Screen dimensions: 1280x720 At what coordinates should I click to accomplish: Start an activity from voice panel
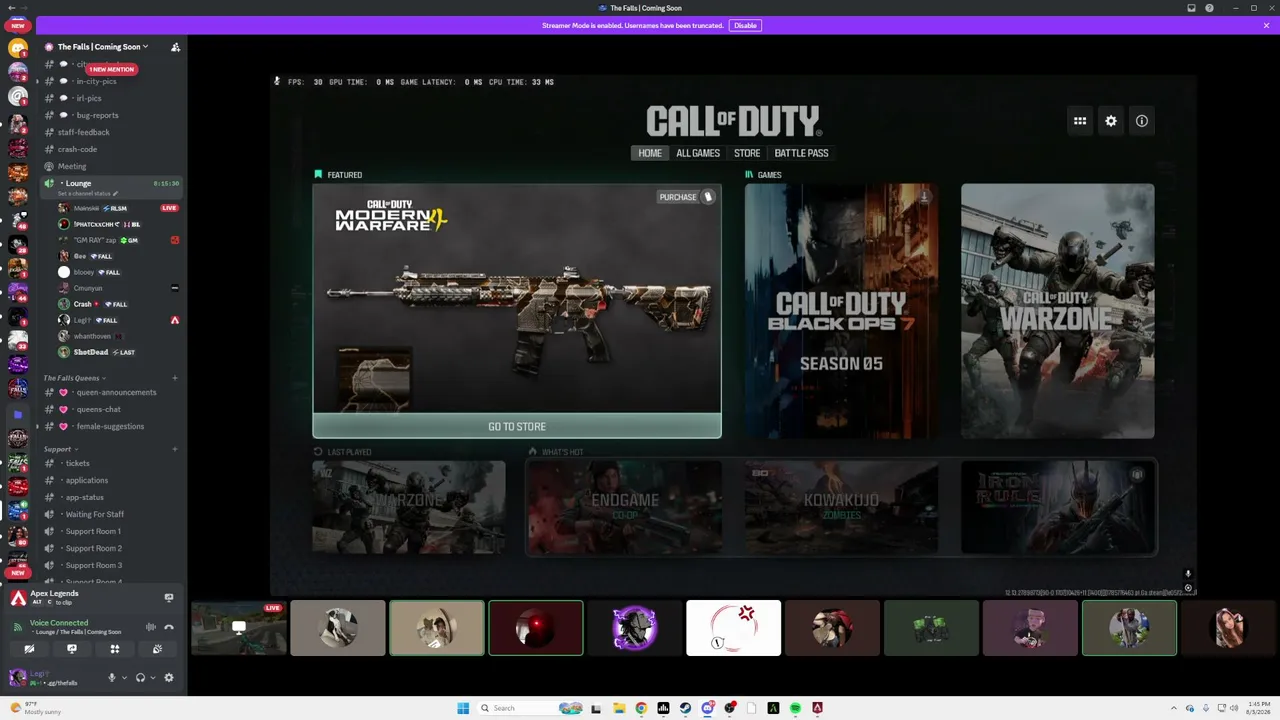click(x=115, y=650)
